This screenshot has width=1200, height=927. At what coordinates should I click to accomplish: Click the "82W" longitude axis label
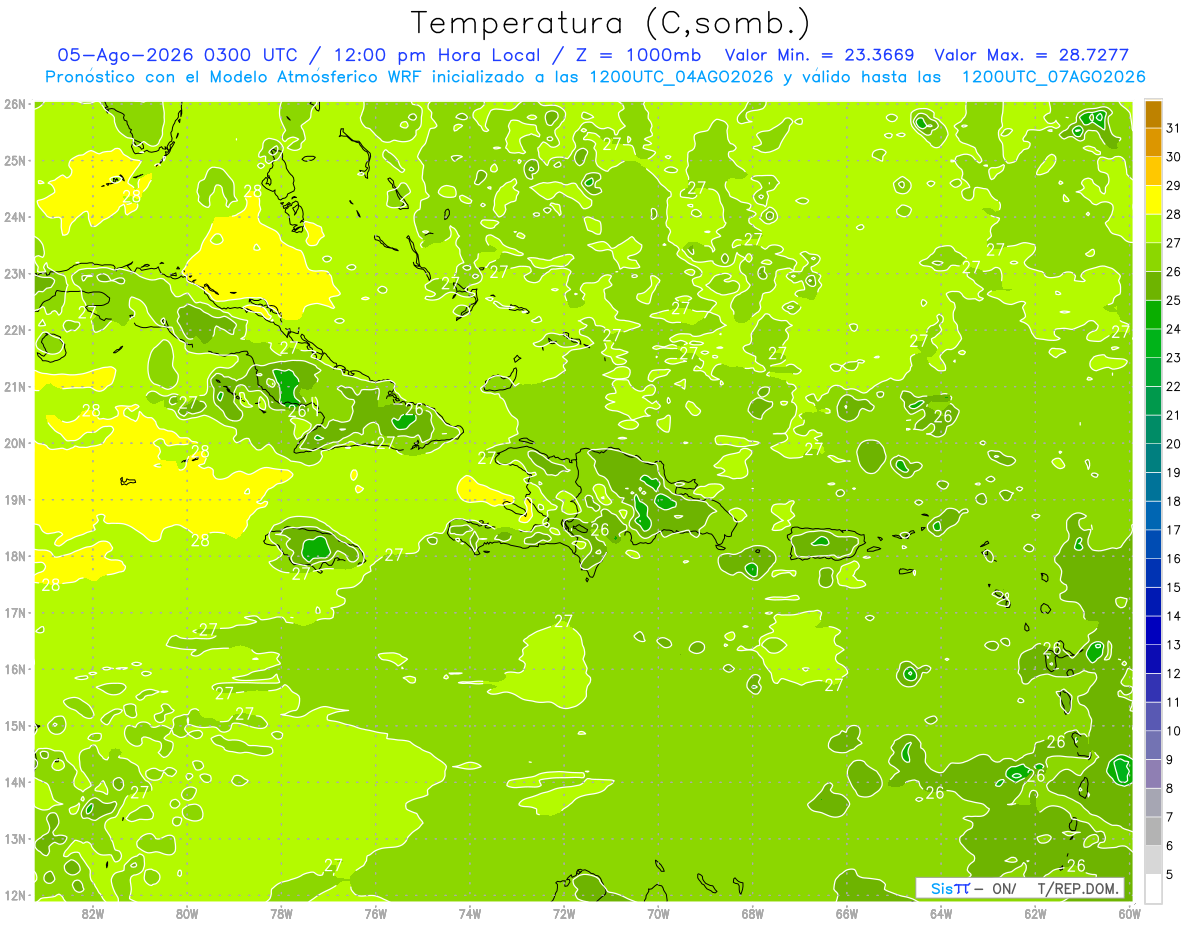(93, 912)
